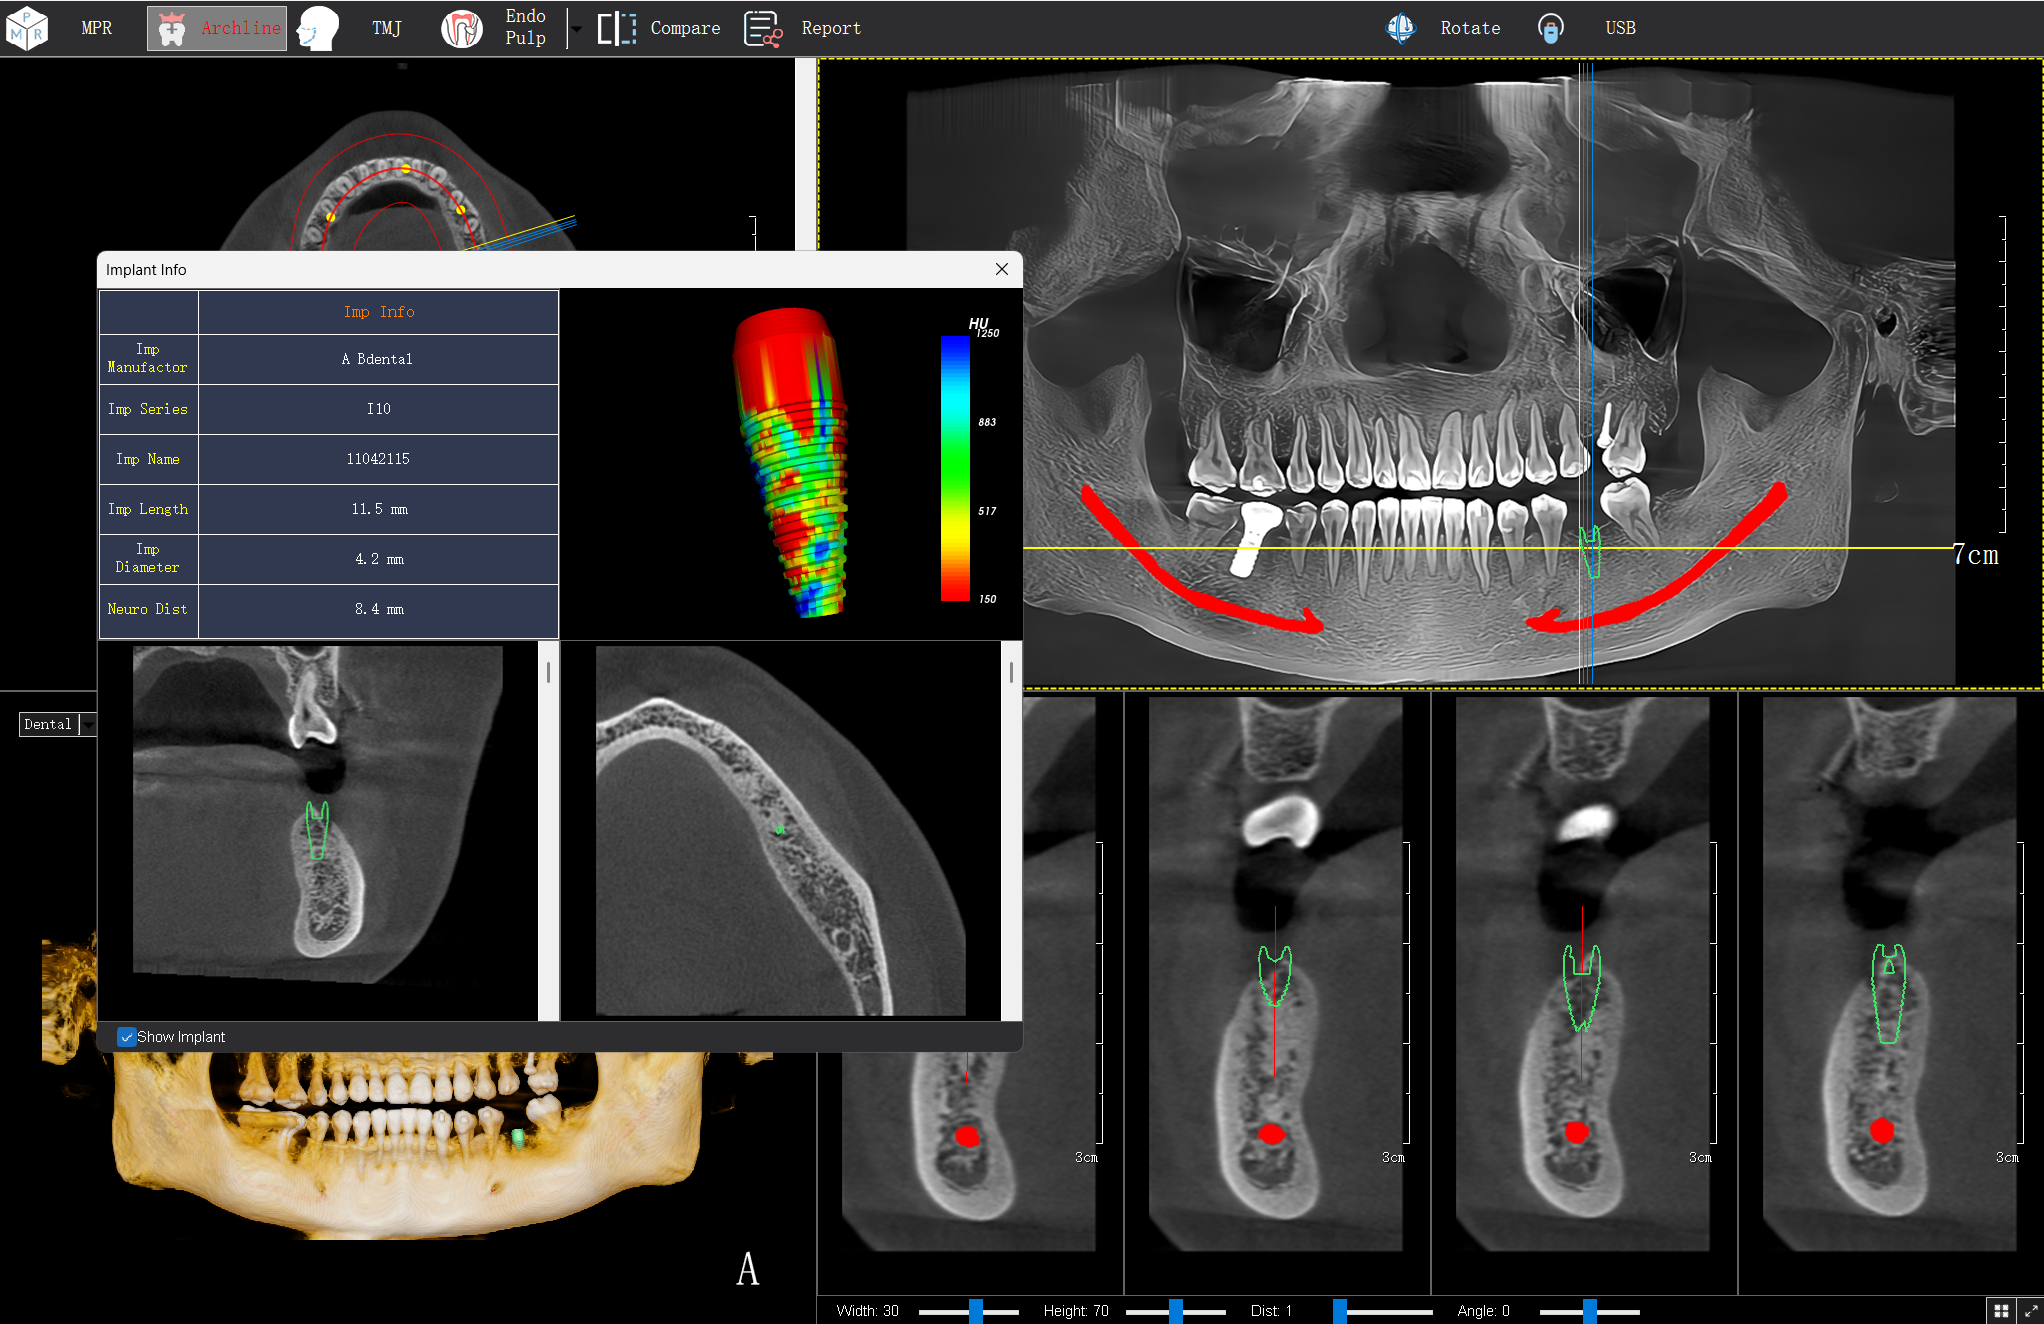Adjust the Width slider handle
Viewport: 2044px width, 1324px height.
click(975, 1311)
